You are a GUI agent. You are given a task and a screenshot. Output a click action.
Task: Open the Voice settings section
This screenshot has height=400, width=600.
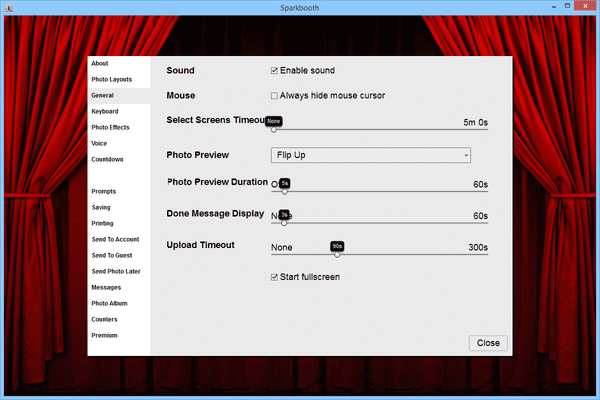[100, 143]
